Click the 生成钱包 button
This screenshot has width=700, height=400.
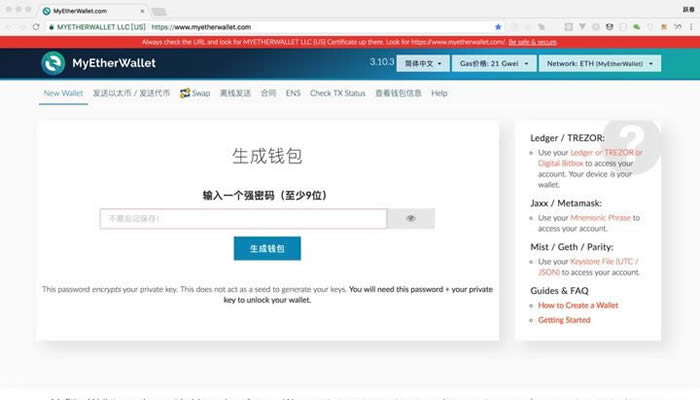point(267,248)
